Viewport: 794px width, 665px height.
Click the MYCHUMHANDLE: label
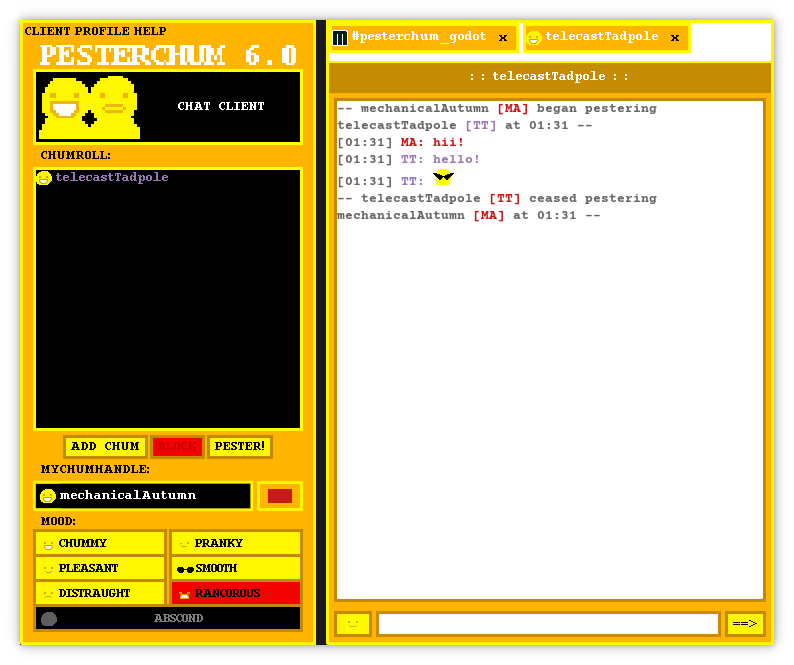95,470
